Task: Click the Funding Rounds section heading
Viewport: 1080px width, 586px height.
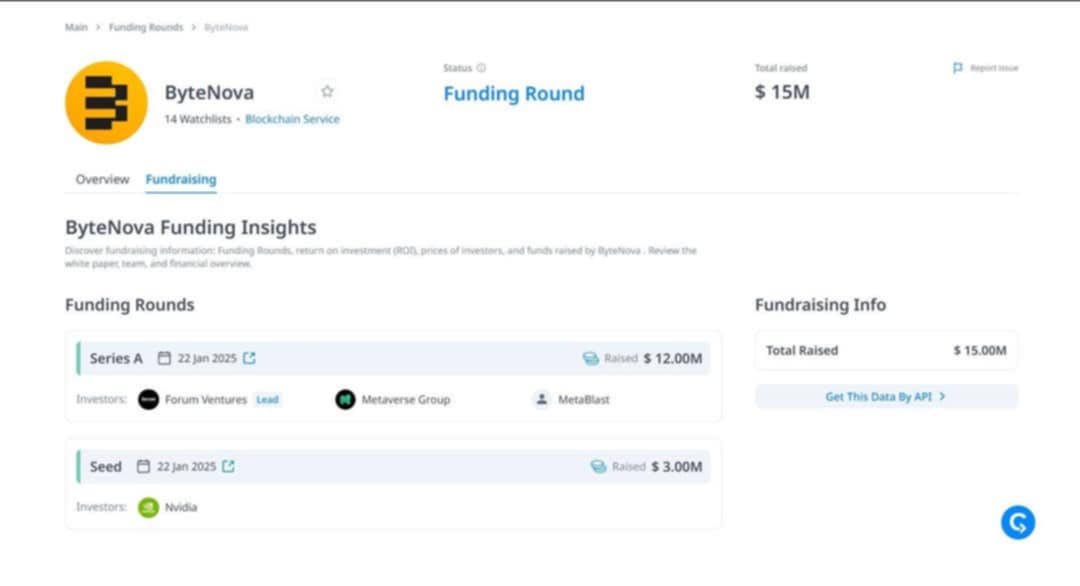Action: click(x=129, y=304)
